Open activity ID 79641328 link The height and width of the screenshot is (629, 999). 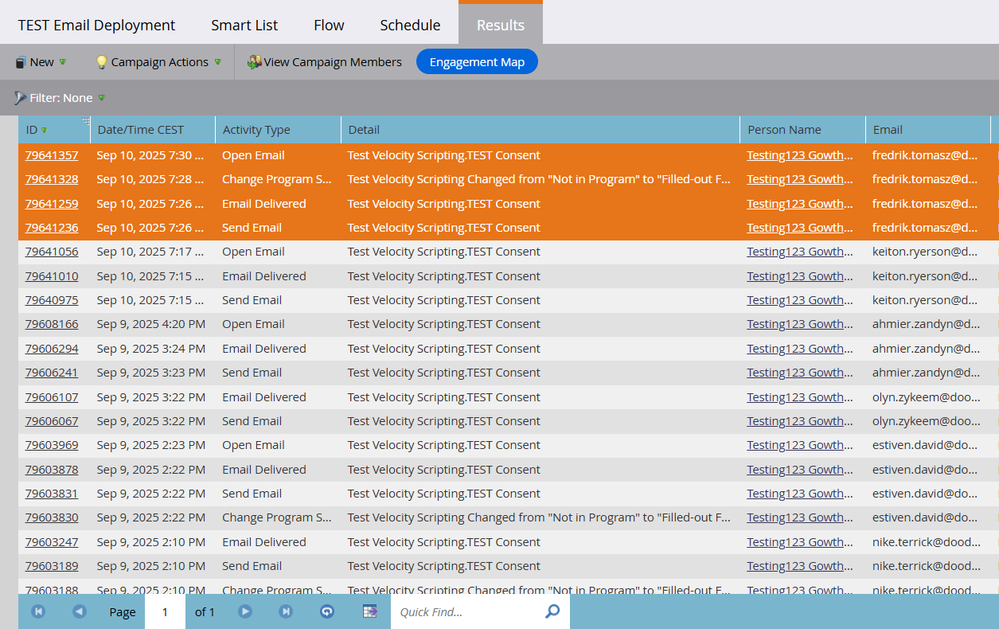click(52, 179)
